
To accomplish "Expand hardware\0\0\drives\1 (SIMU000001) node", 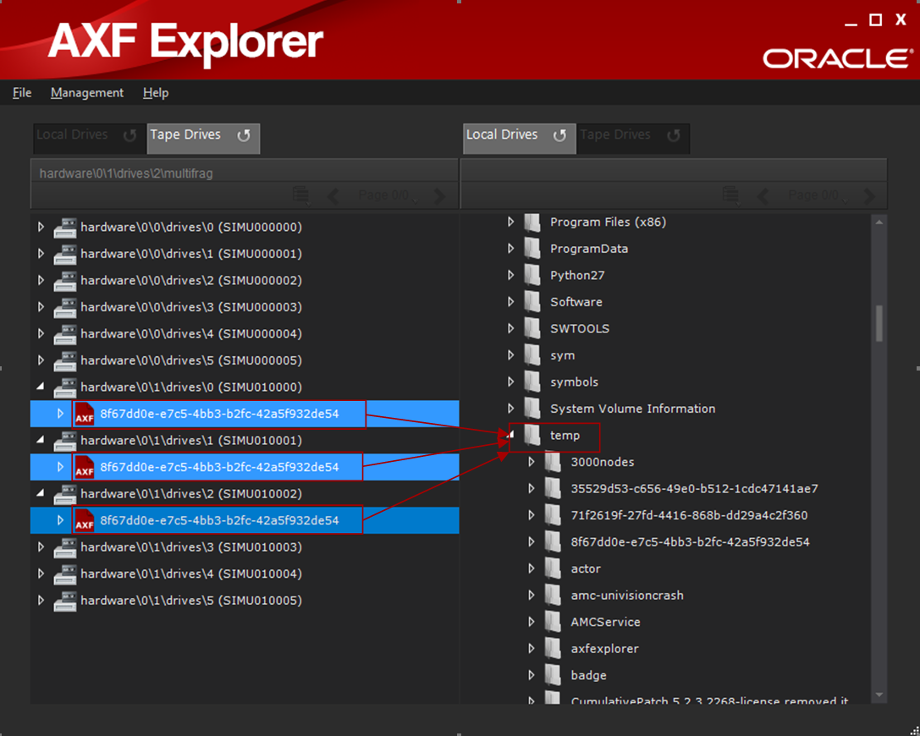I will [x=41, y=254].
